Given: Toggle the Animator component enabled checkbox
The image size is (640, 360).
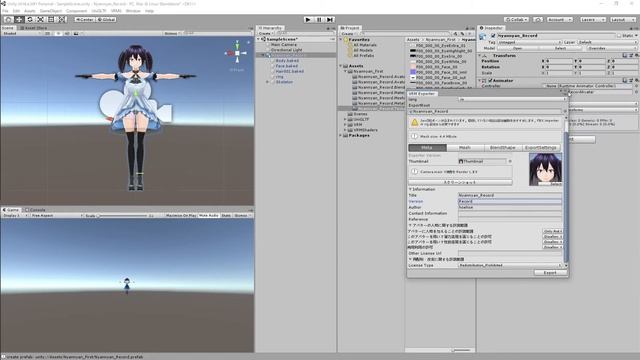Looking at the screenshot, I should click(490, 81).
